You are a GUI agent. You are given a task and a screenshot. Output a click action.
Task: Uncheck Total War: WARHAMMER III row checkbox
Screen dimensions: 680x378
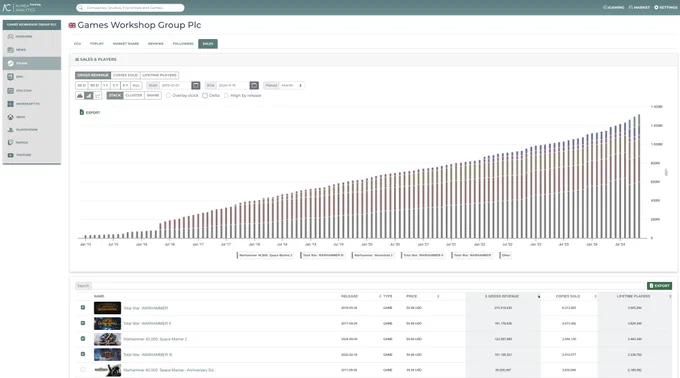pyautogui.click(x=83, y=354)
